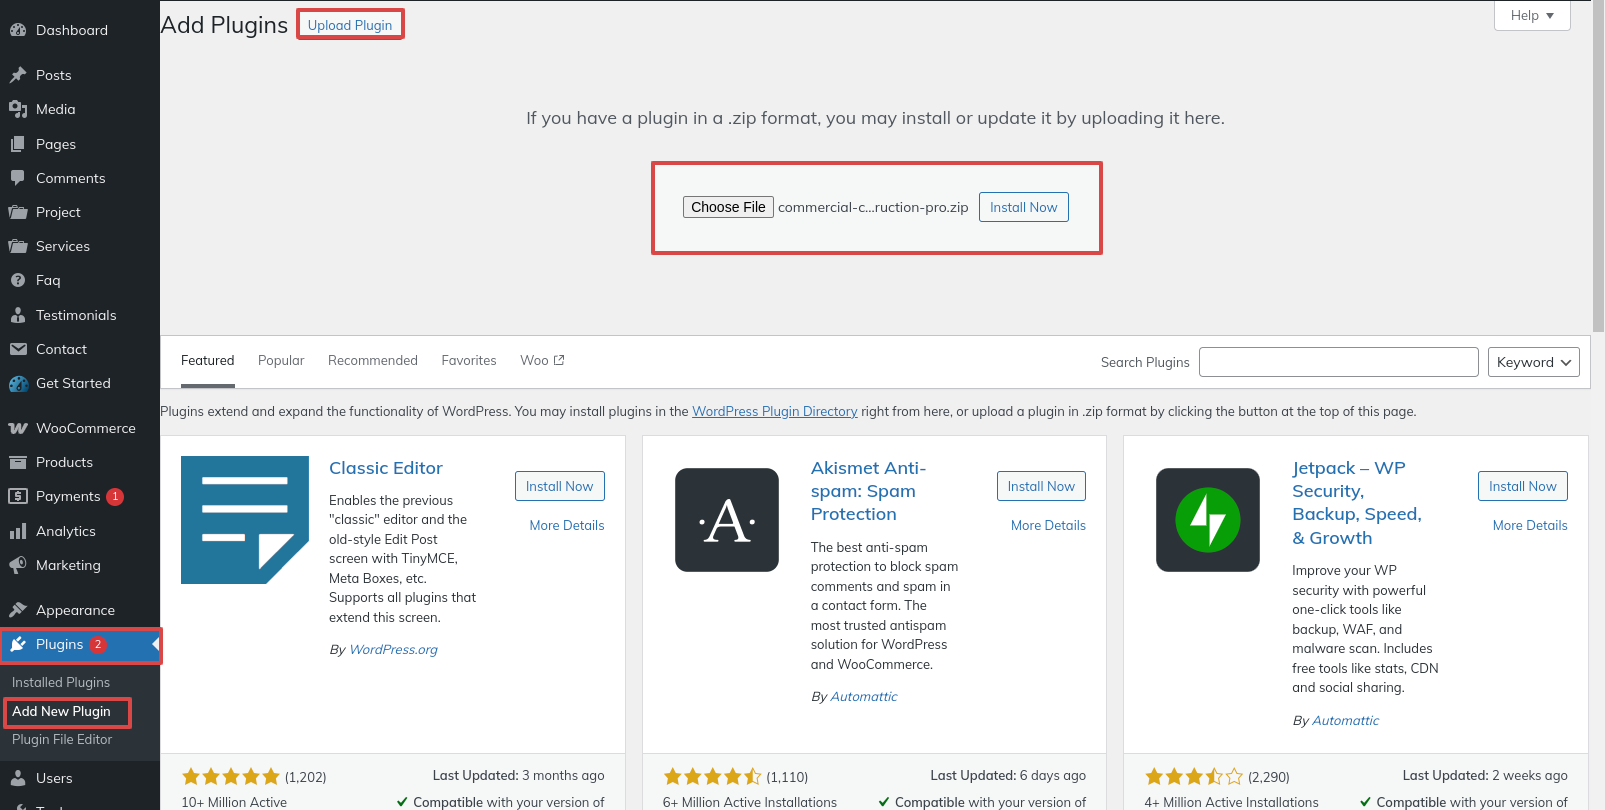Click the Contact envelope icon

click(18, 349)
